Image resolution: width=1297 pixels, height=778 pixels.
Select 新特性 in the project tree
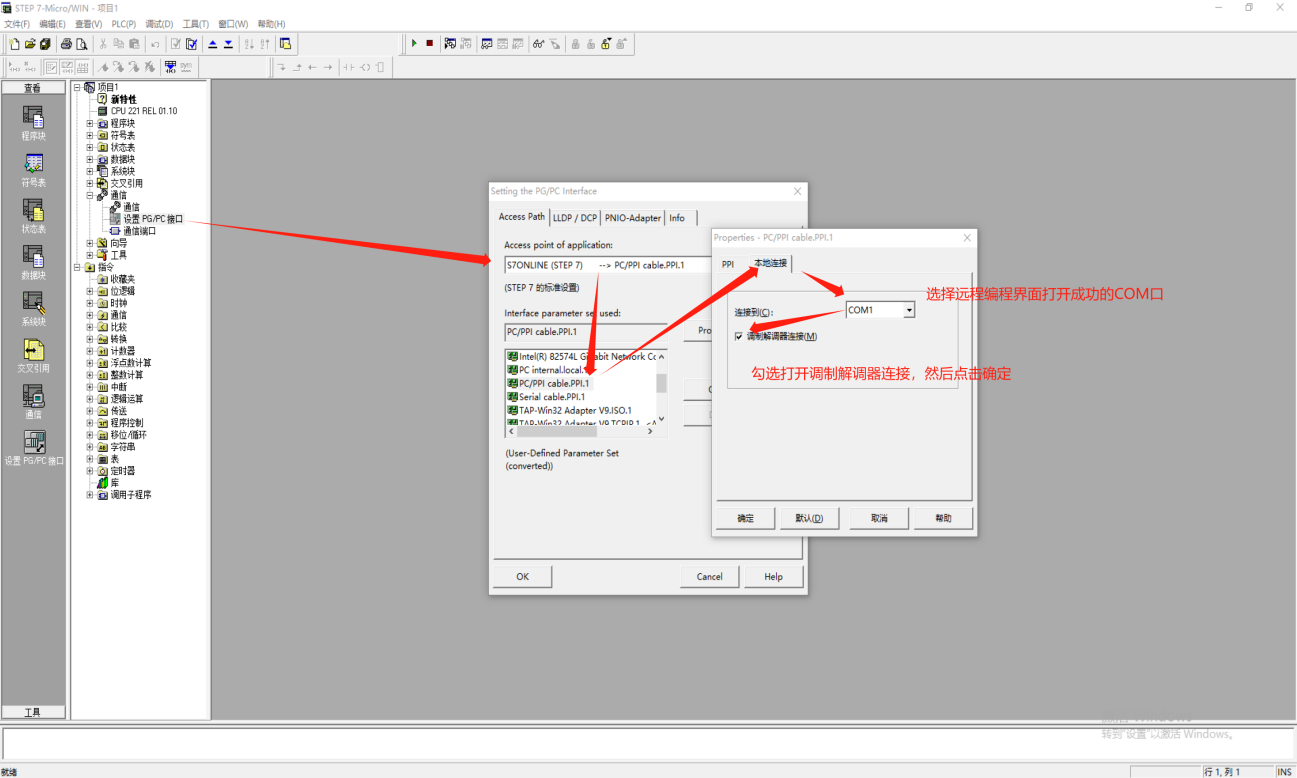pyautogui.click(x=123, y=99)
